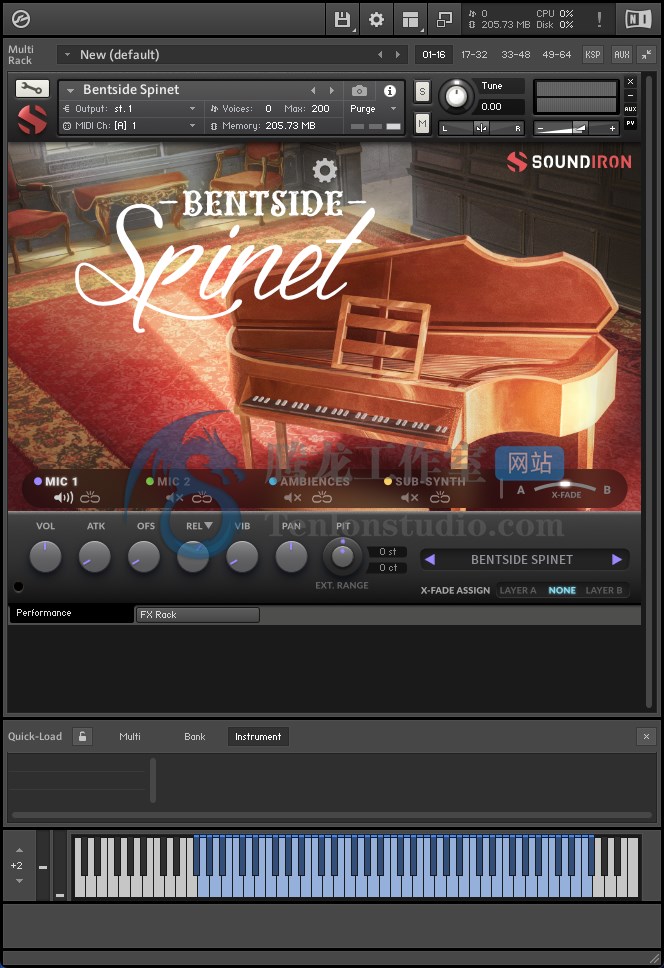Toggle minimized view icon
Viewport: 664px width, 968px height.
point(444,20)
